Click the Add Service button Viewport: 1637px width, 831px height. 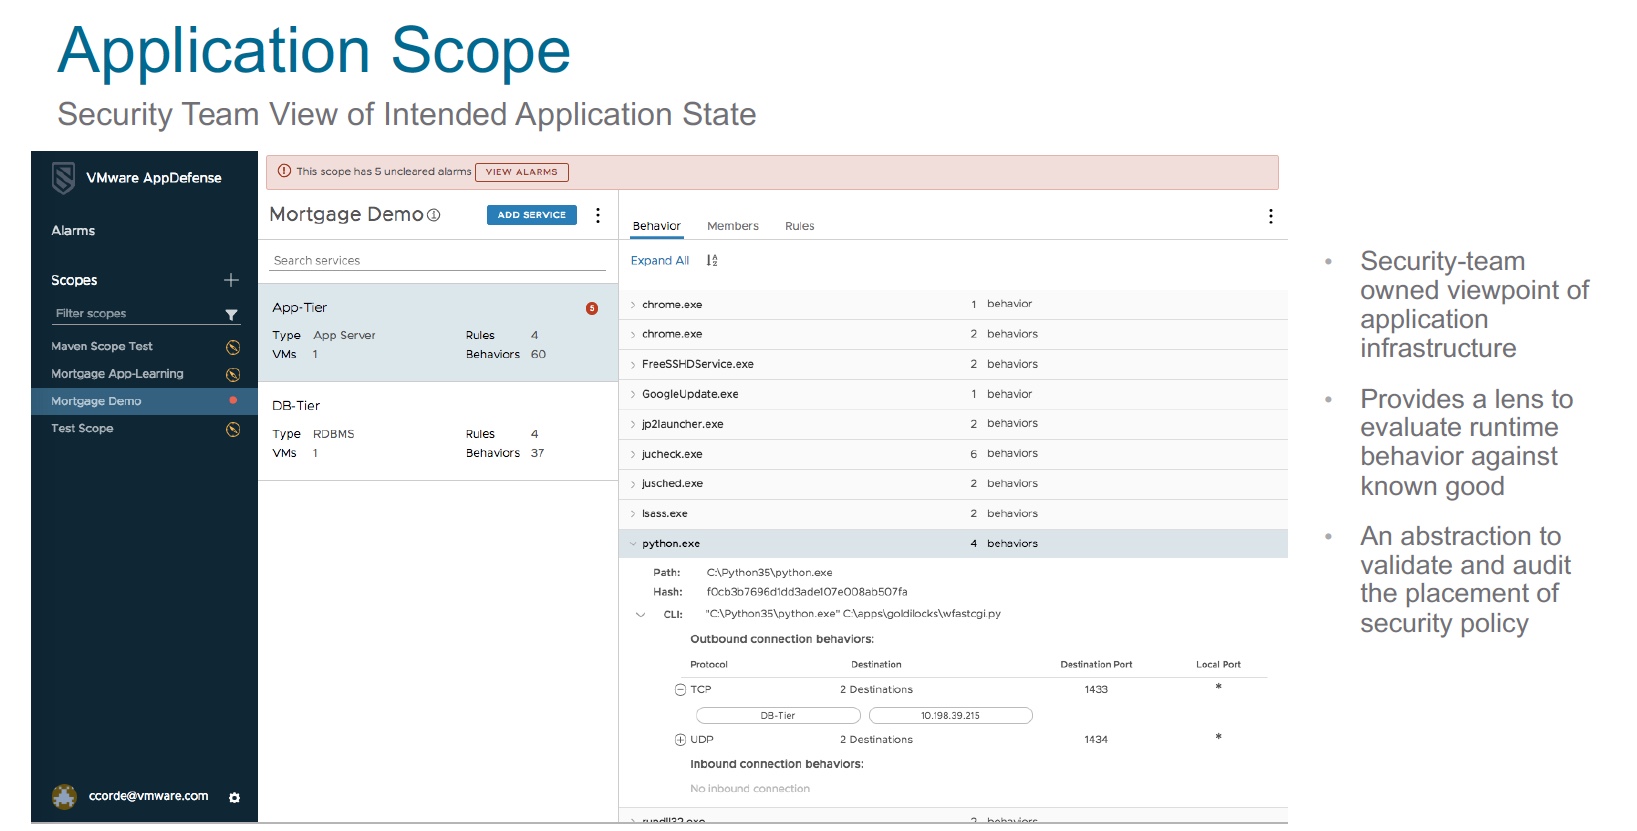coord(531,215)
